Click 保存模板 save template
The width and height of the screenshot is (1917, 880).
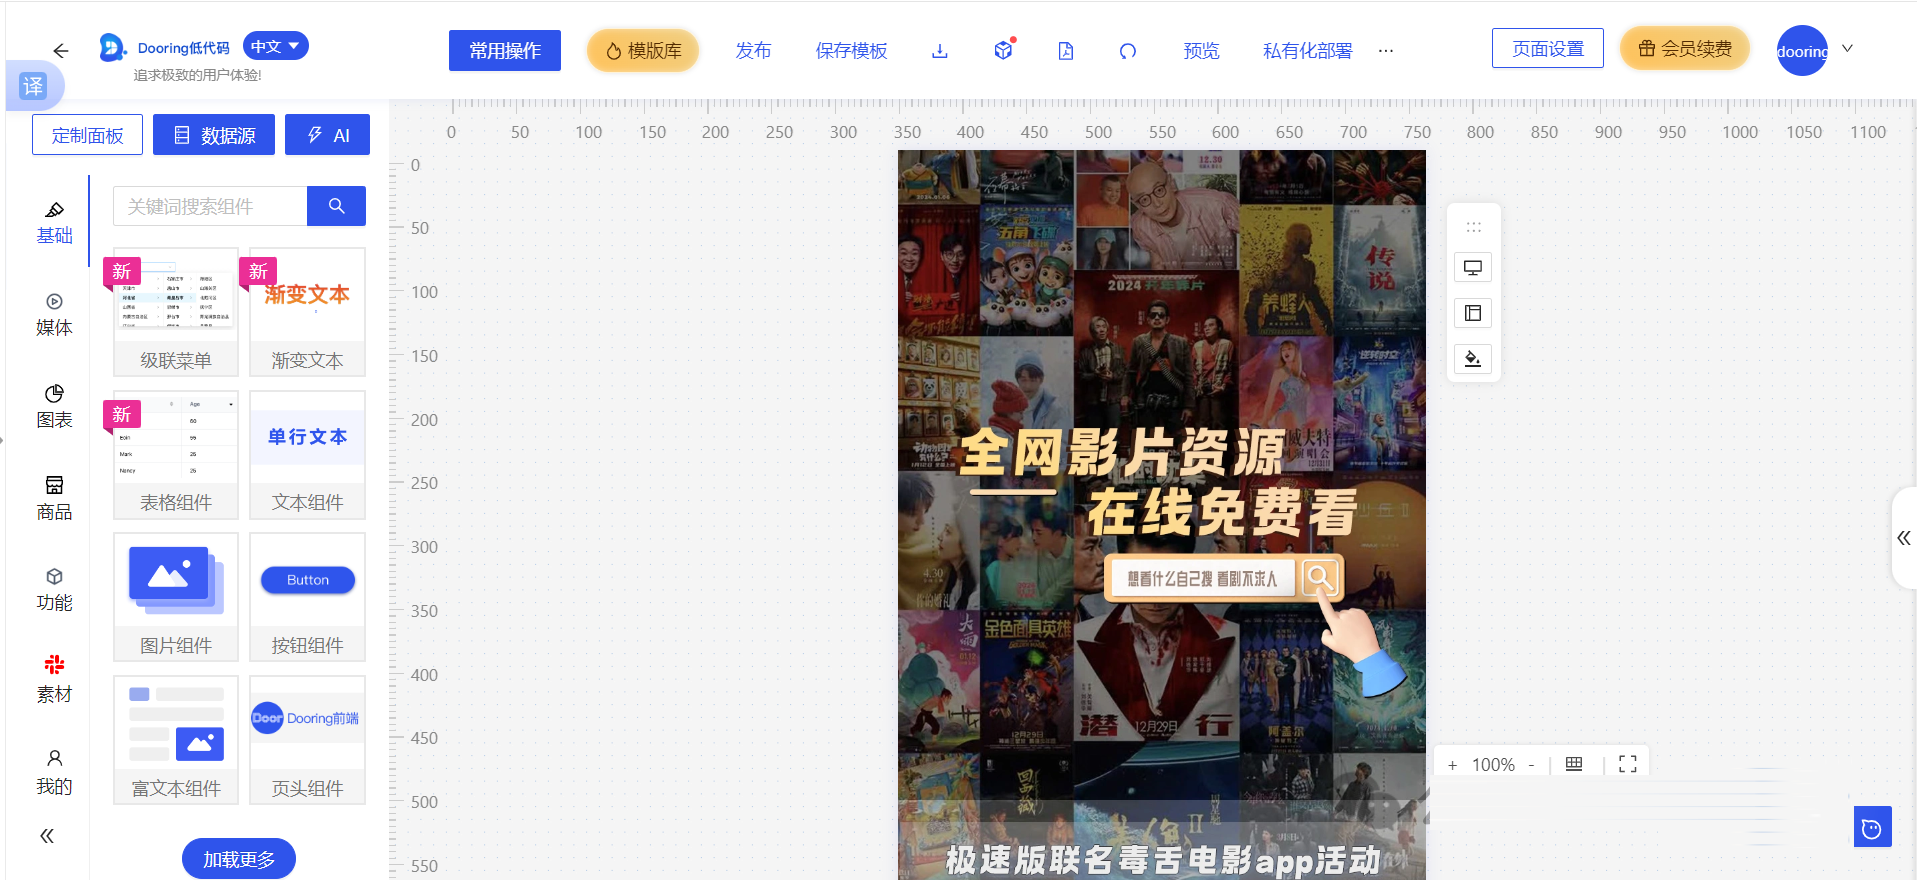coord(851,51)
